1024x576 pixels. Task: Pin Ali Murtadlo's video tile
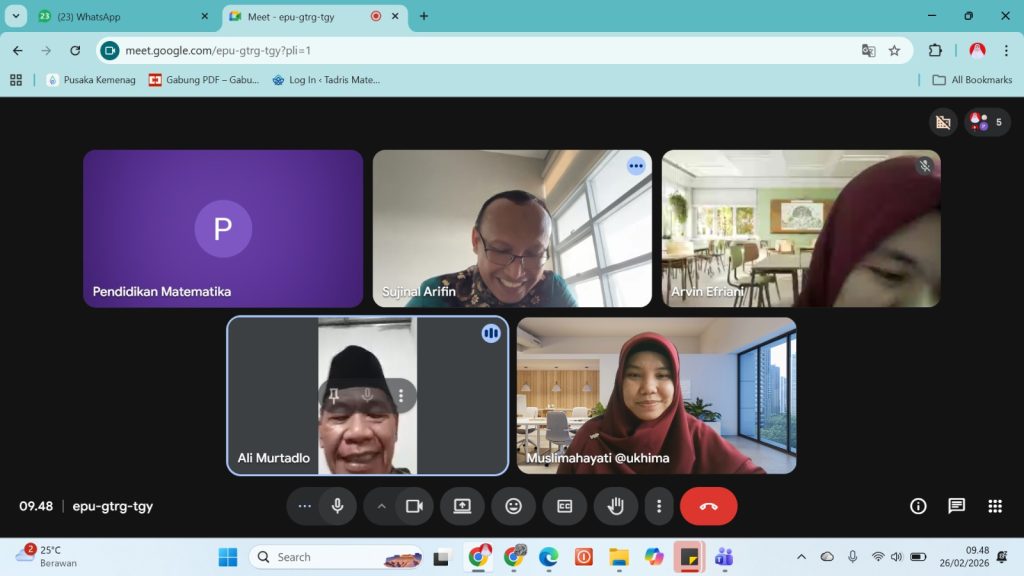(x=334, y=396)
